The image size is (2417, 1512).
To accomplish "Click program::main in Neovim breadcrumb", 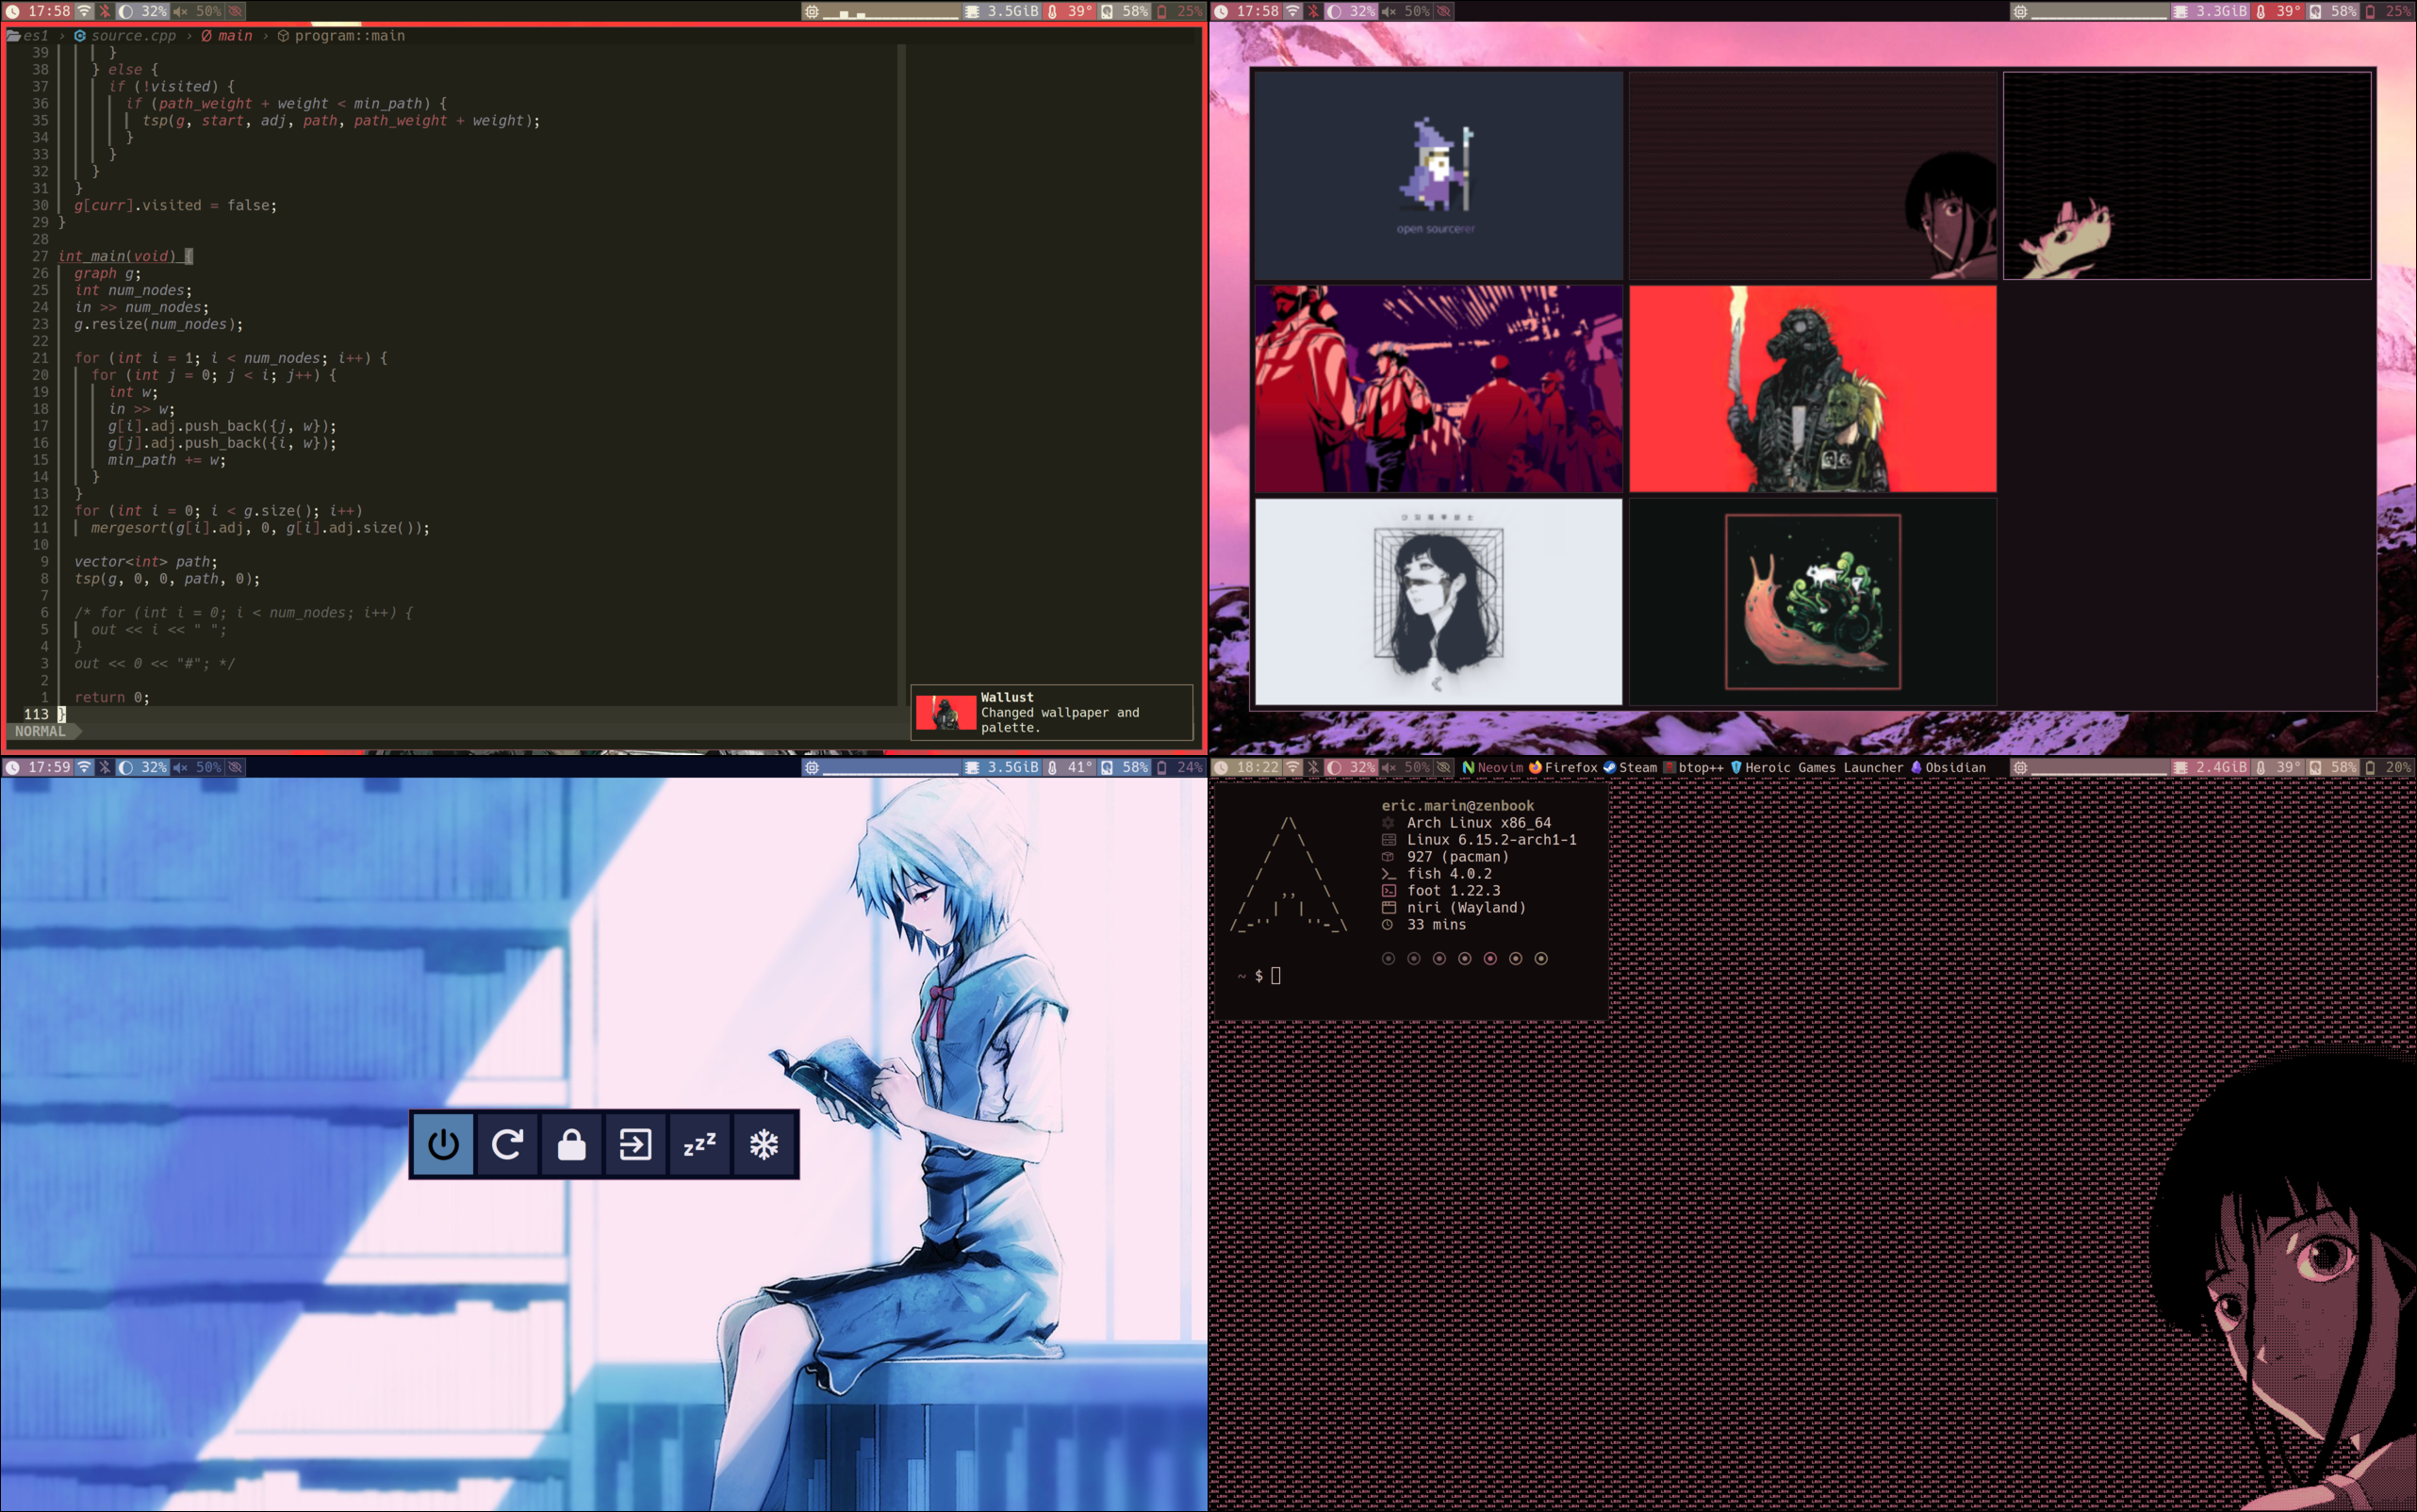I will click(x=341, y=36).
